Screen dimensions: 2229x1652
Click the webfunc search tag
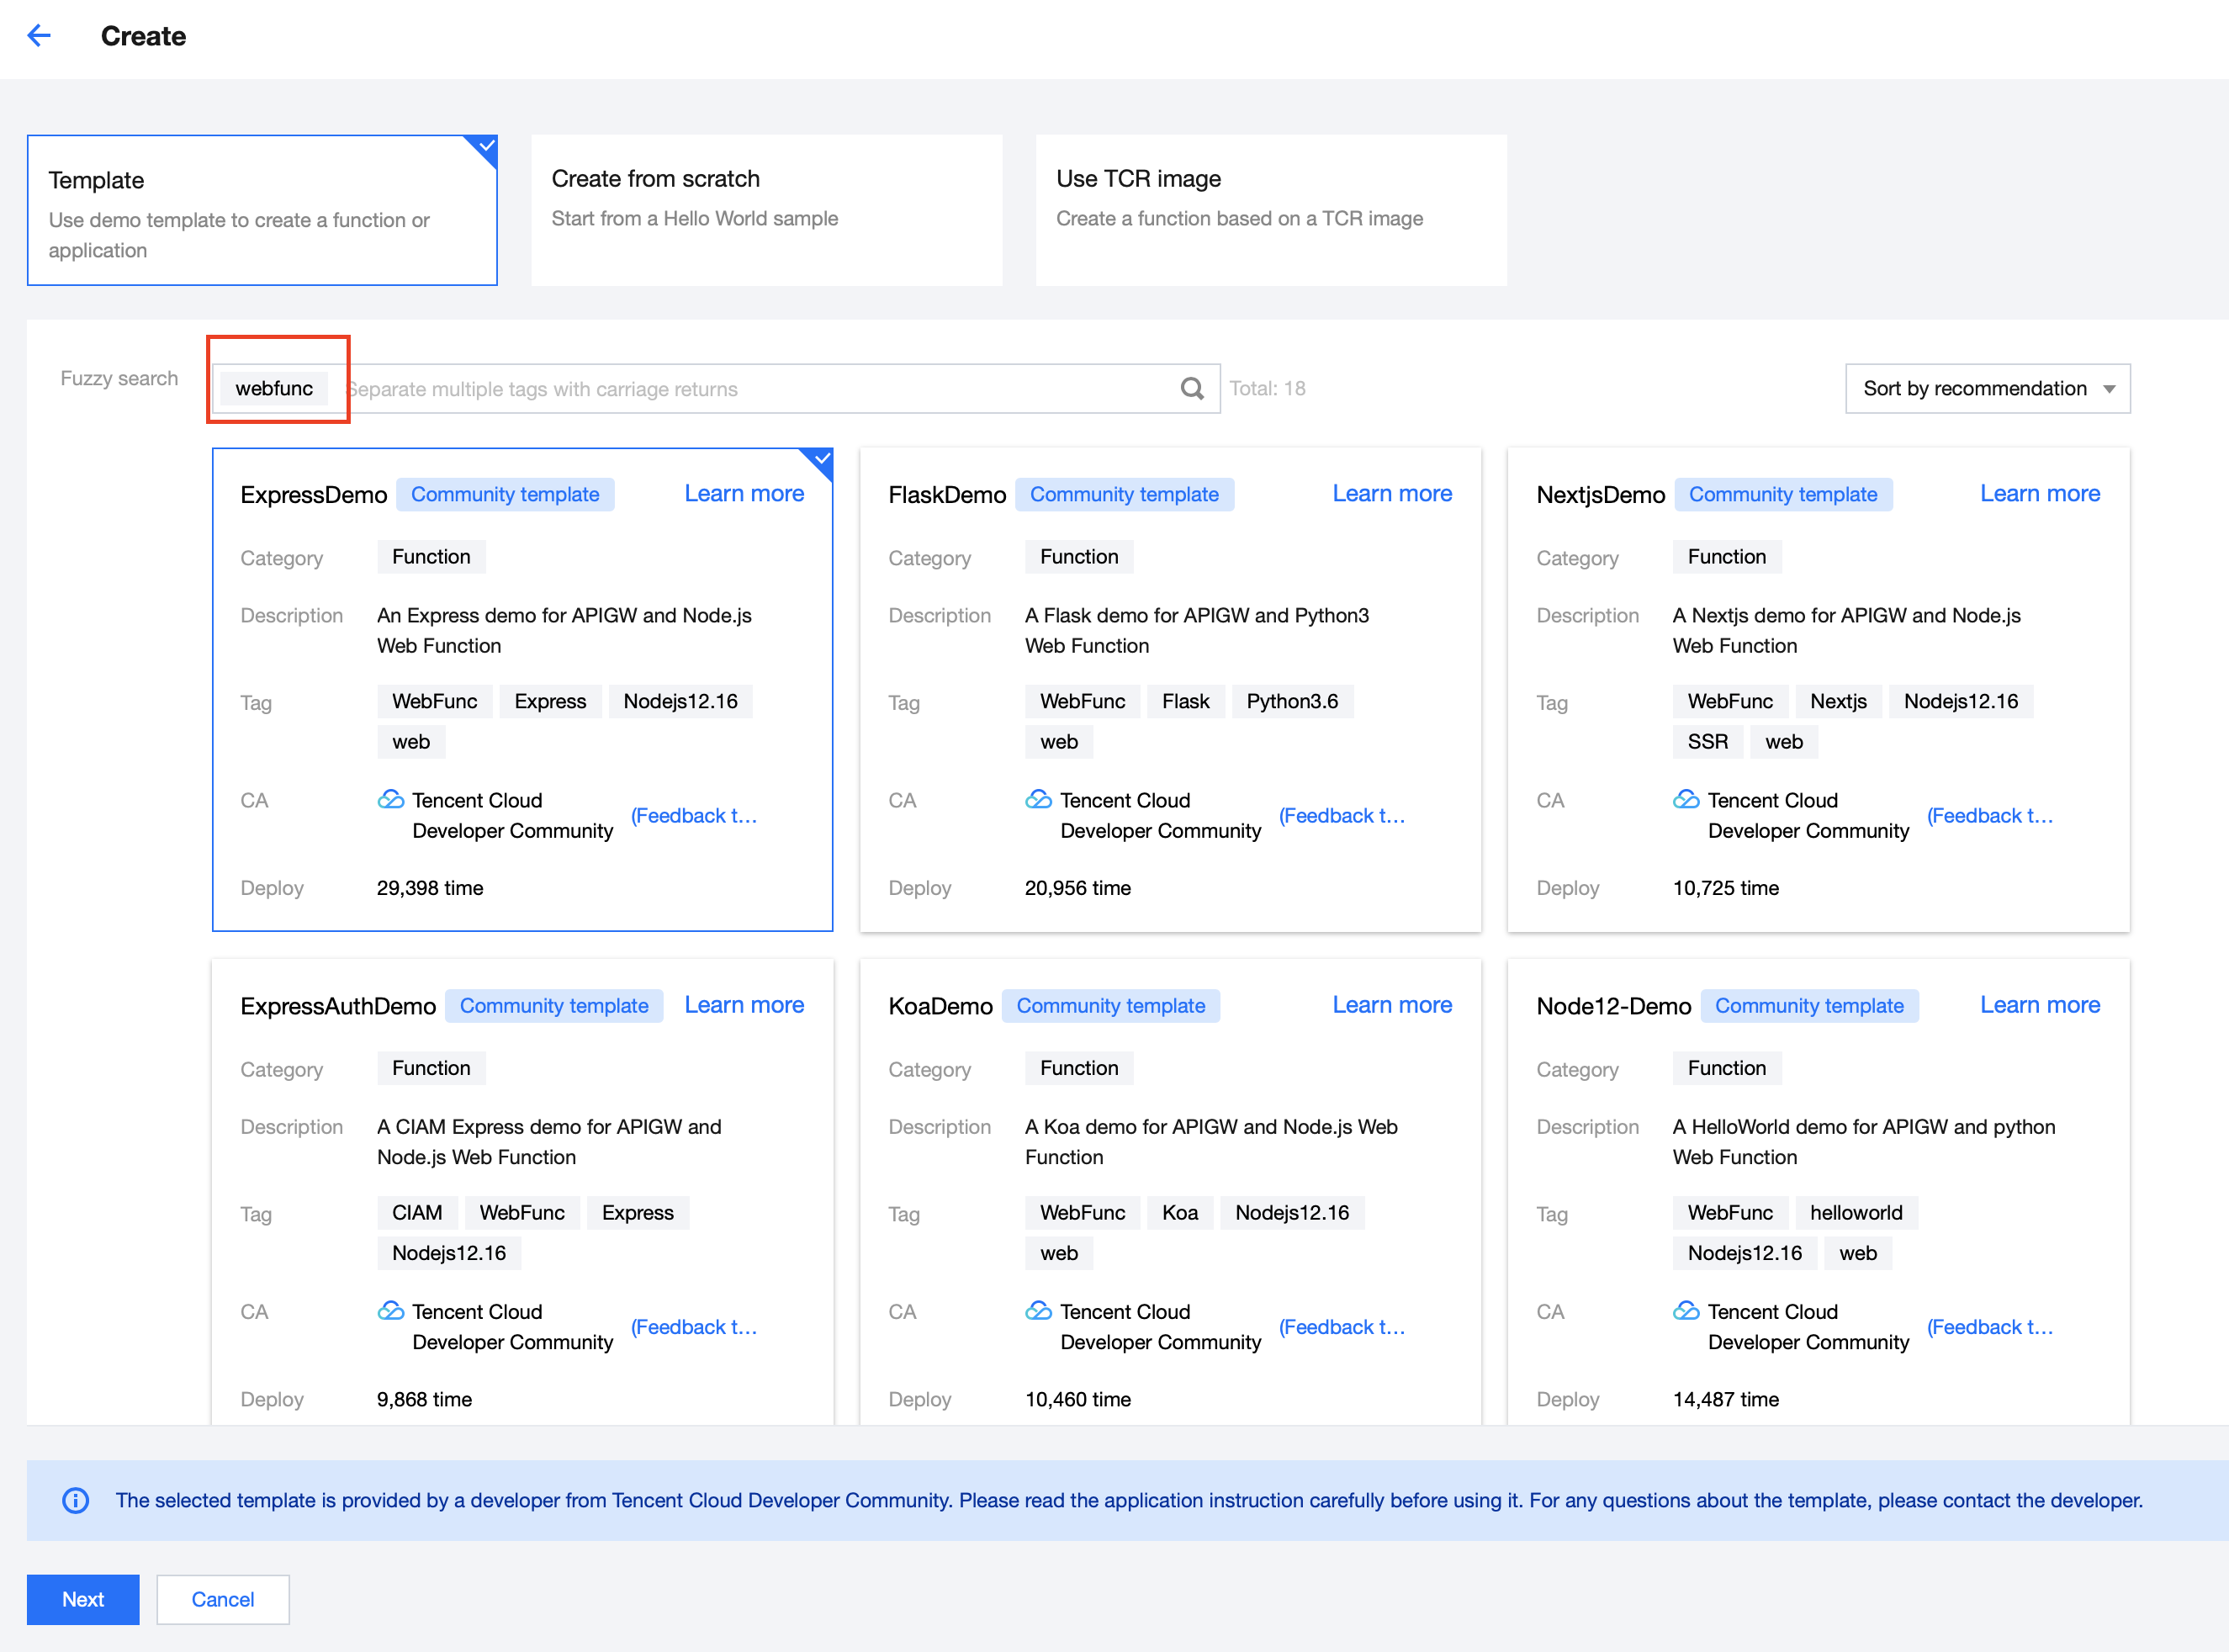tap(274, 388)
